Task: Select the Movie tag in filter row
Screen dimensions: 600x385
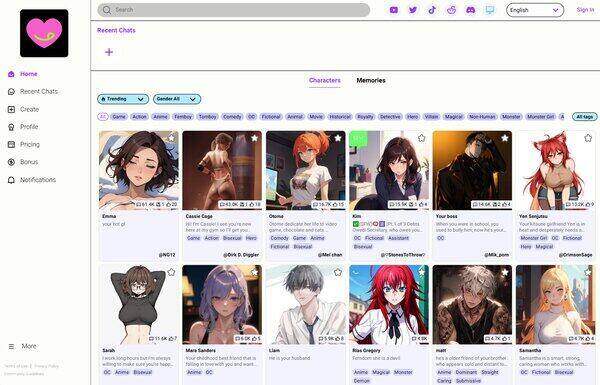Action: point(316,117)
